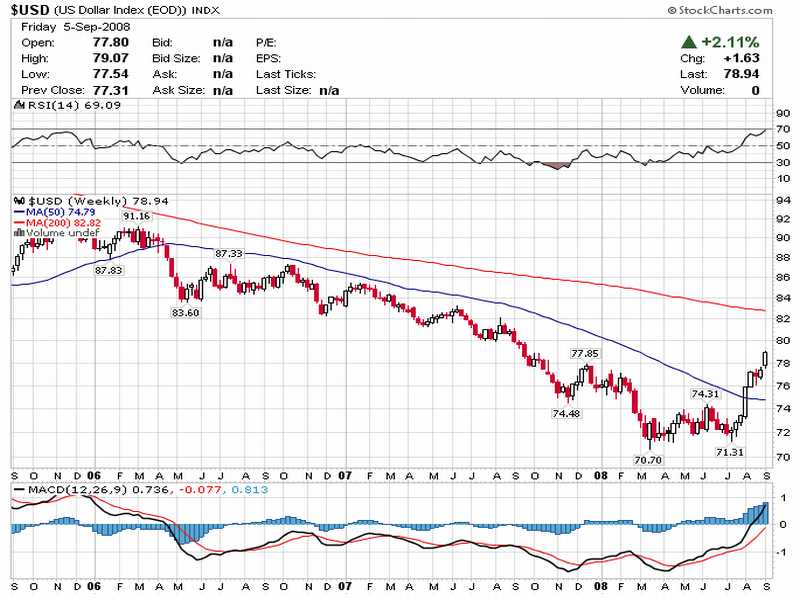Click the n/a value next to Ask:
Image resolution: width=800 pixels, height=600 pixels.
[222, 74]
